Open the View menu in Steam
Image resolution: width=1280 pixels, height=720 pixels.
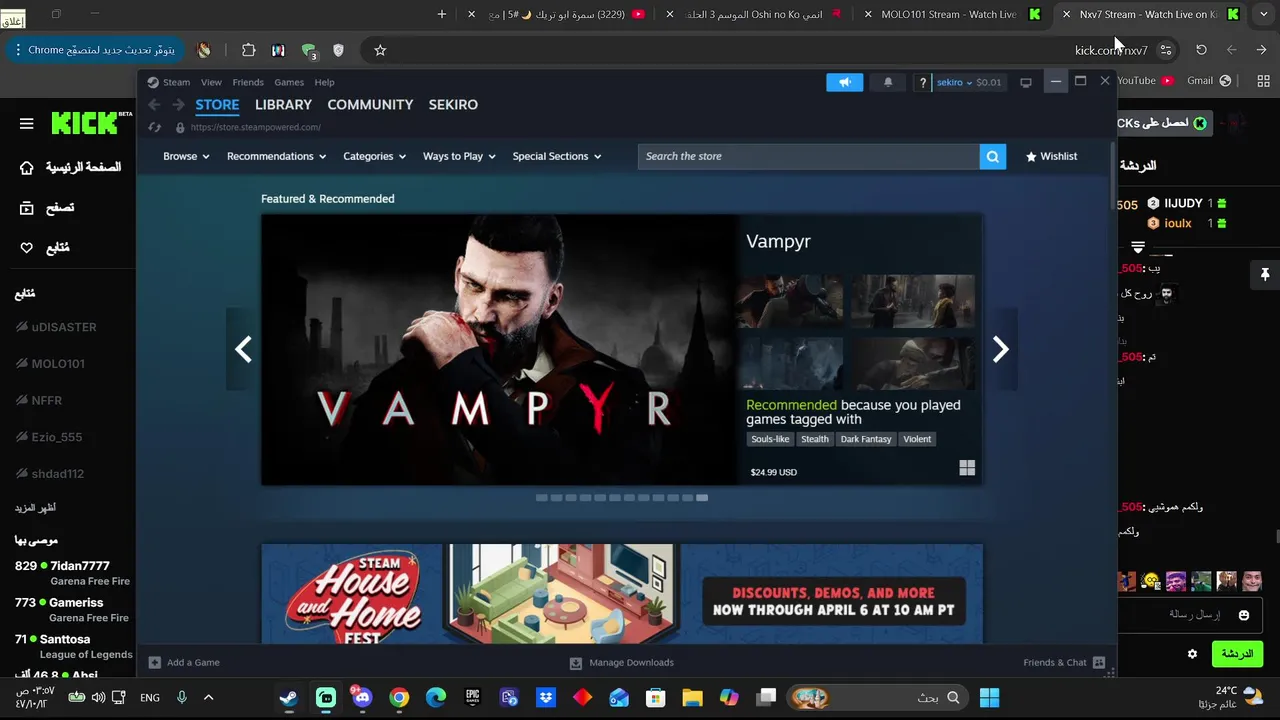pos(211,82)
